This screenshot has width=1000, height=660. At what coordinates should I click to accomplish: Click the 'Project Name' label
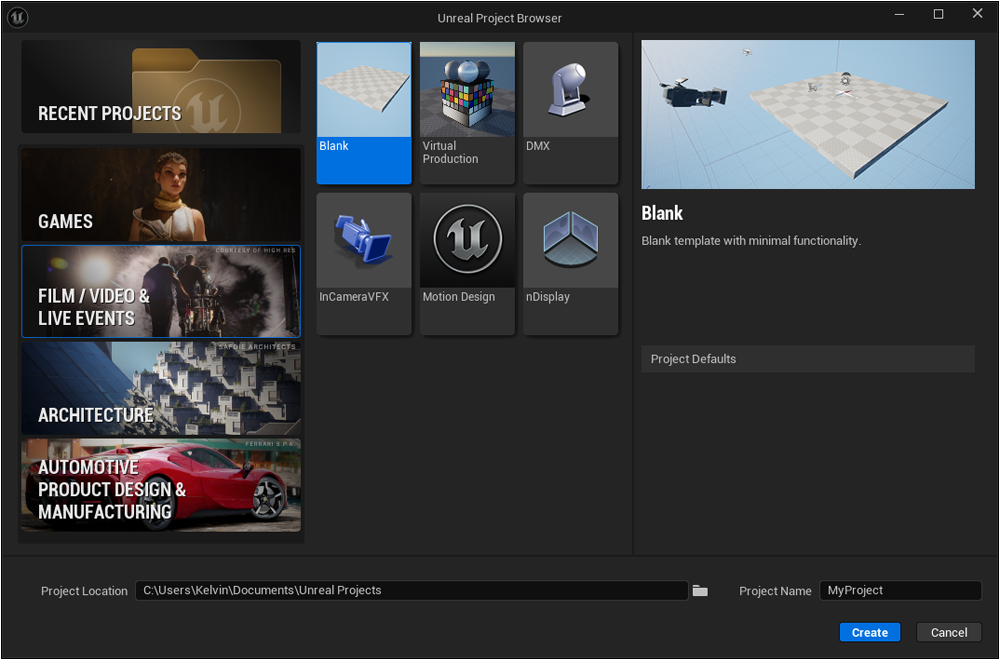[x=775, y=591]
